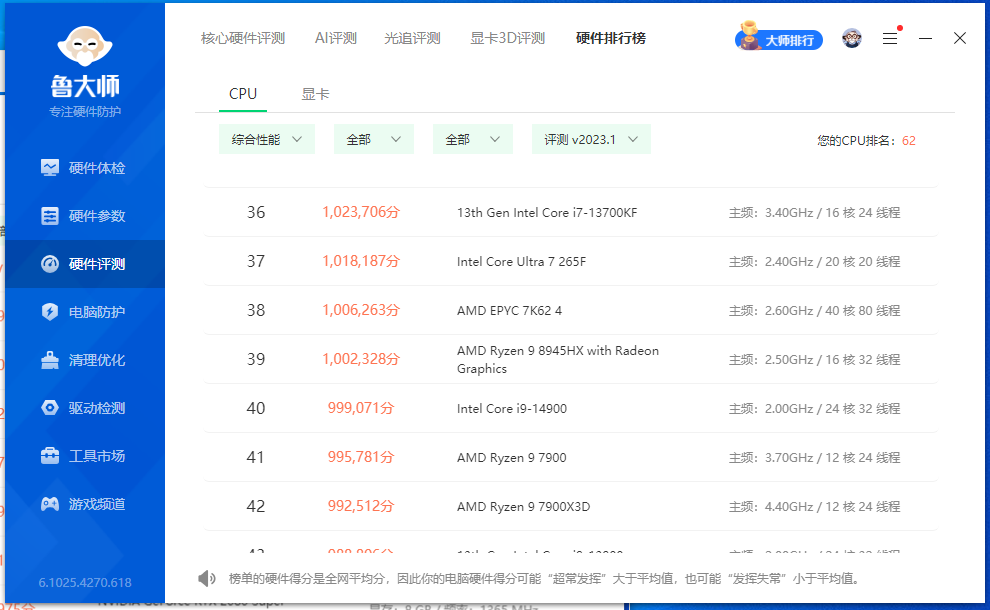Viewport: 990px width, 610px height.
Task: Switch to AI评测 tab
Action: coord(336,39)
